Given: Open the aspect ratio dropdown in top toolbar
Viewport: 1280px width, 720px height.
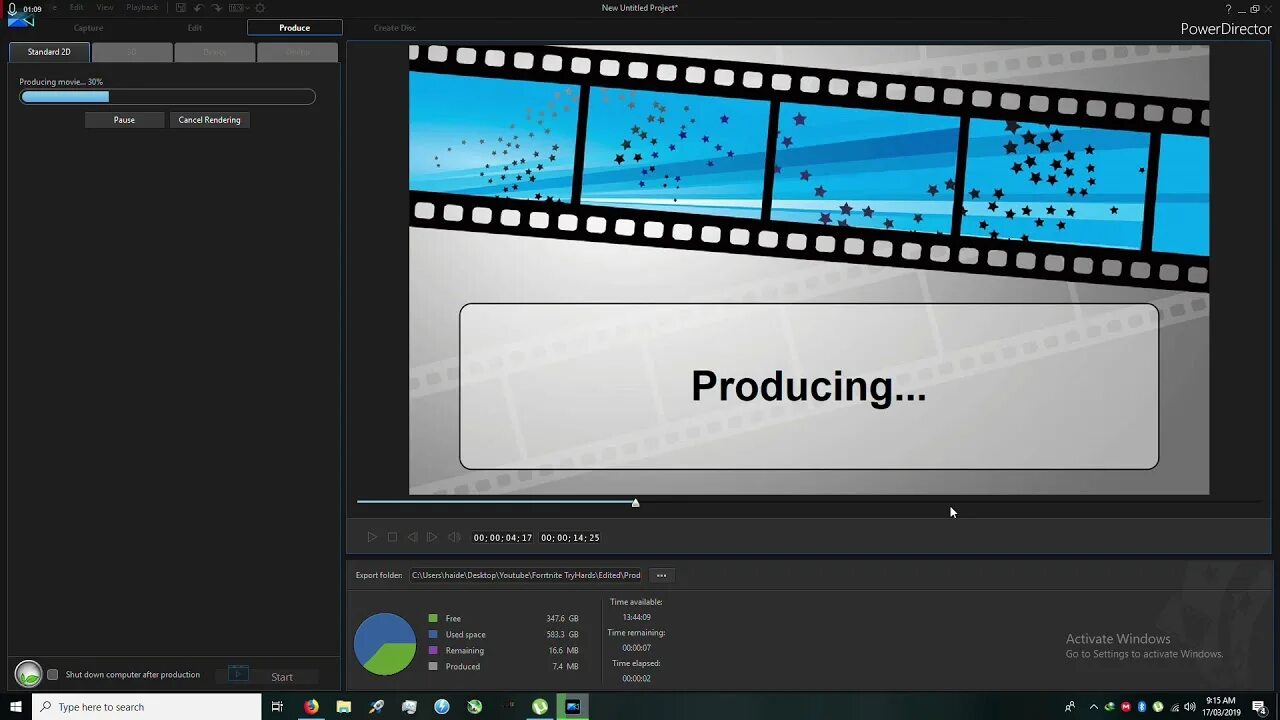Looking at the screenshot, I should (239, 8).
